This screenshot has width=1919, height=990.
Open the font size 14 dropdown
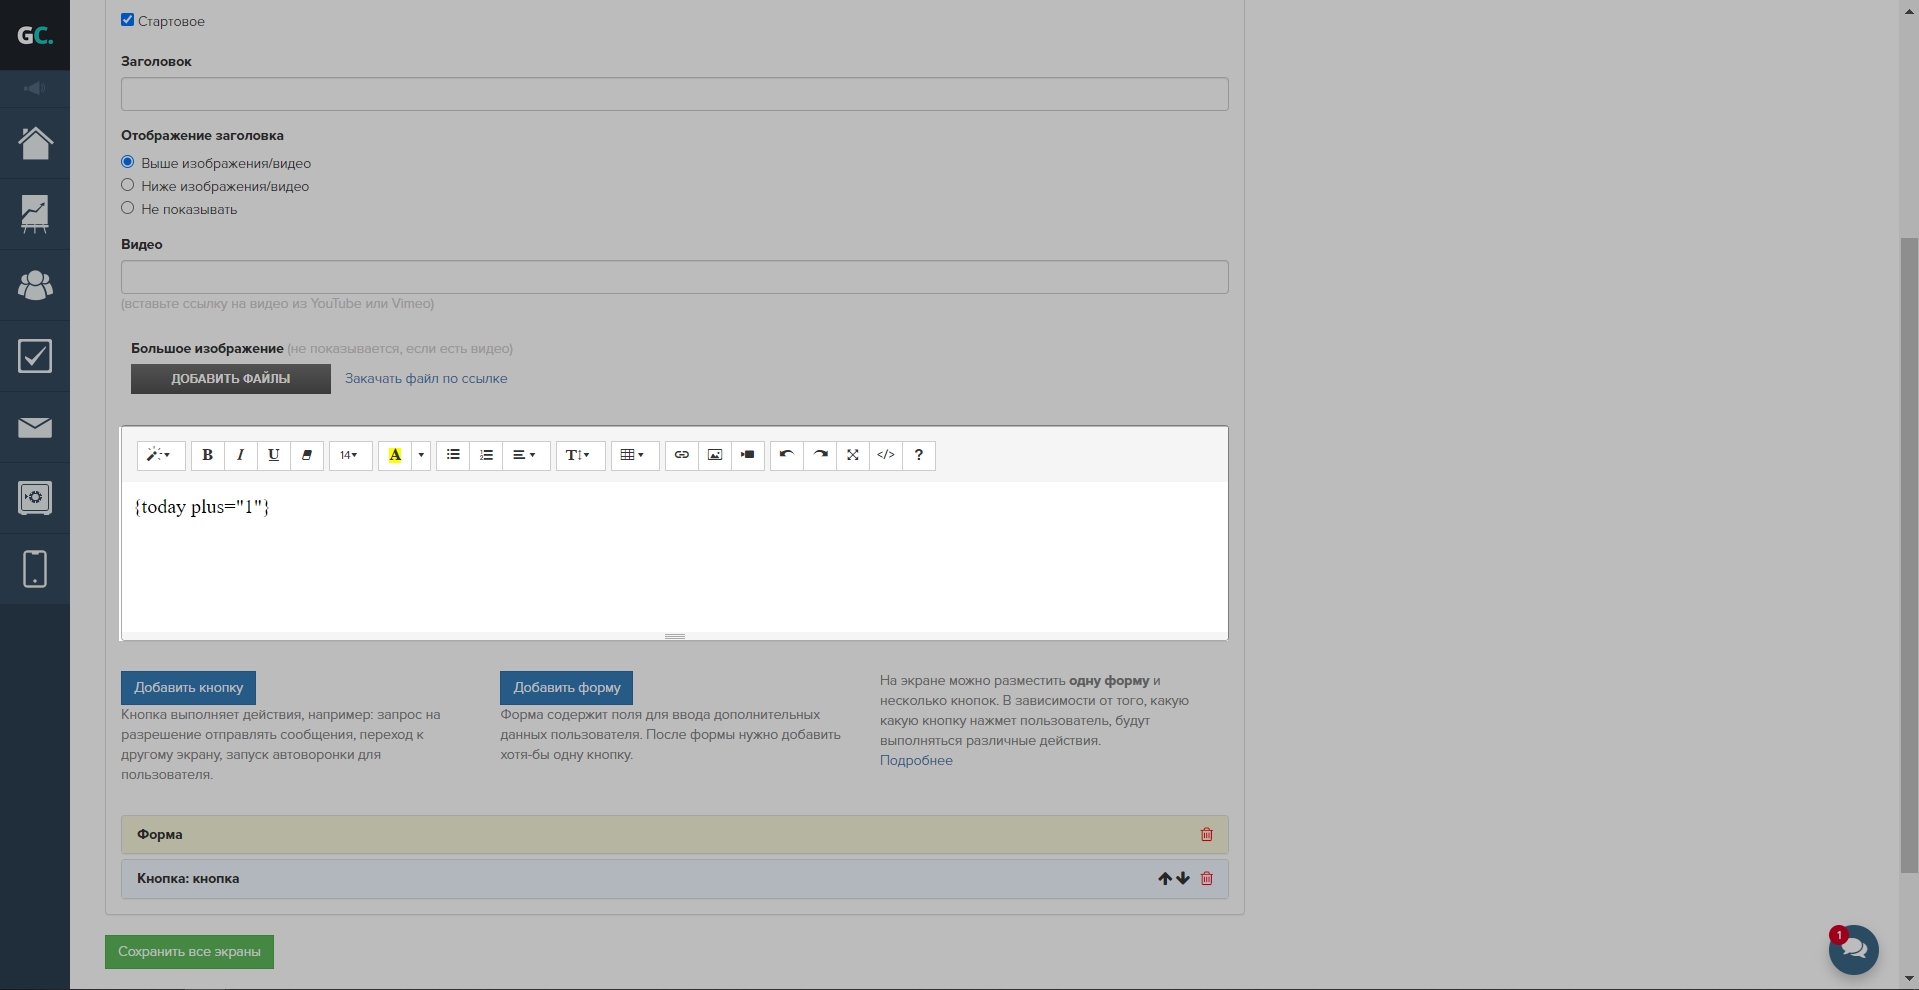pyautogui.click(x=349, y=455)
